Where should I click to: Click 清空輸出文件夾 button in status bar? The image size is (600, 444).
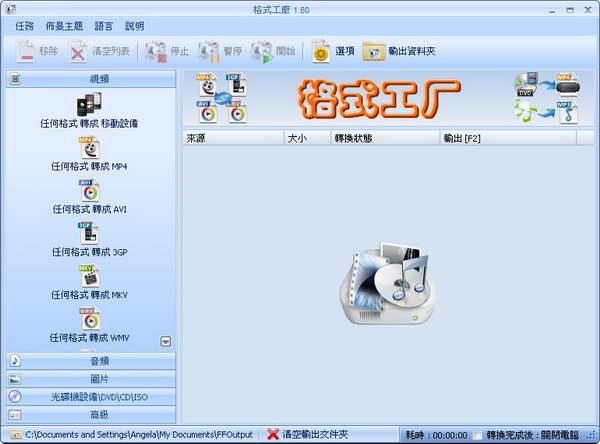coord(308,435)
